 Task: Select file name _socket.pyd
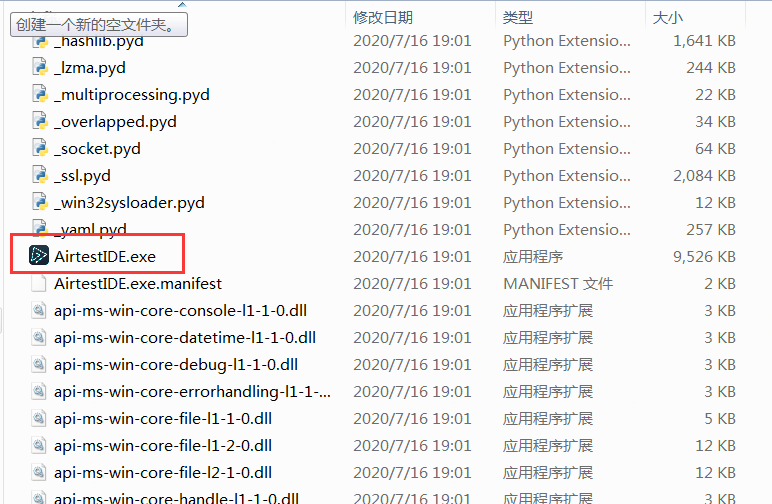97,149
